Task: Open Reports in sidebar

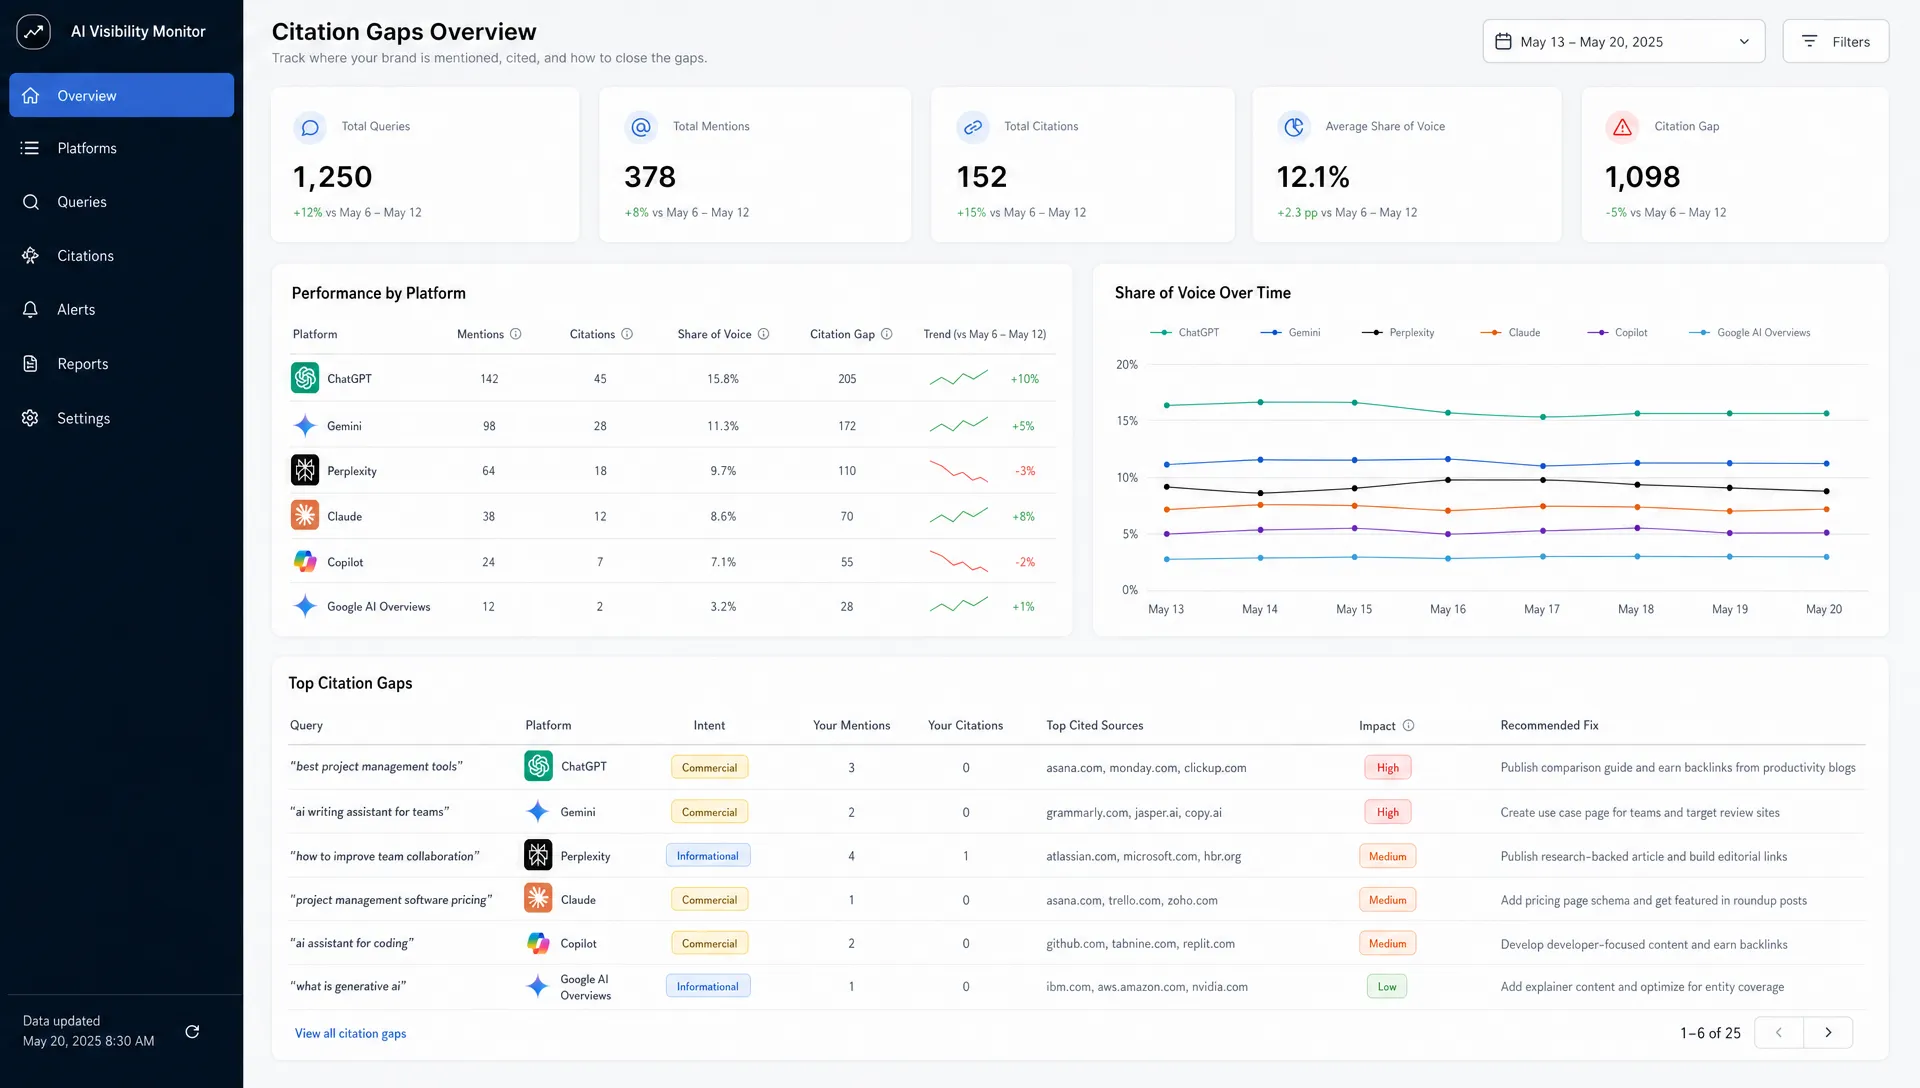Action: point(121,364)
